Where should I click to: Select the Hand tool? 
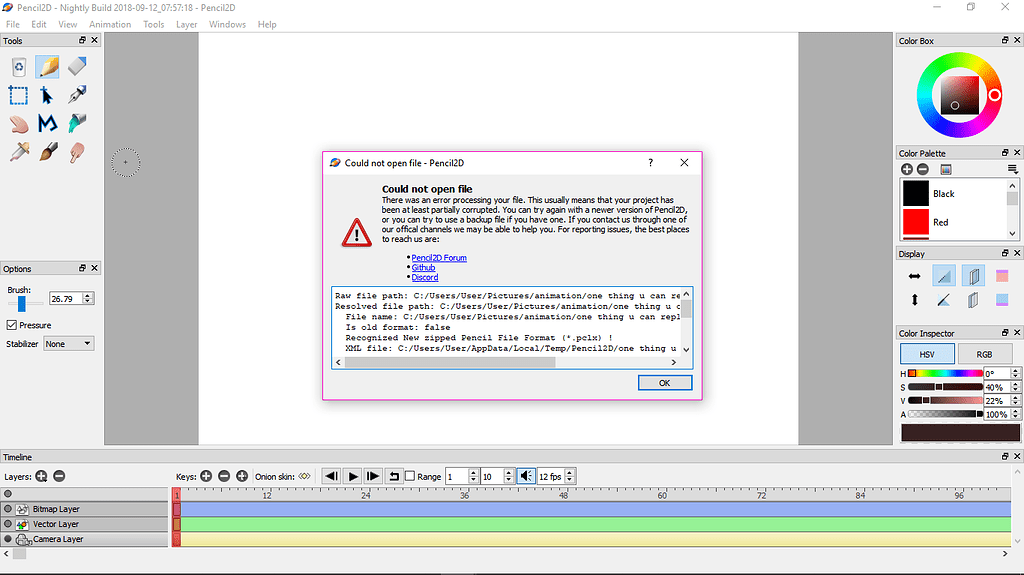tap(19, 124)
